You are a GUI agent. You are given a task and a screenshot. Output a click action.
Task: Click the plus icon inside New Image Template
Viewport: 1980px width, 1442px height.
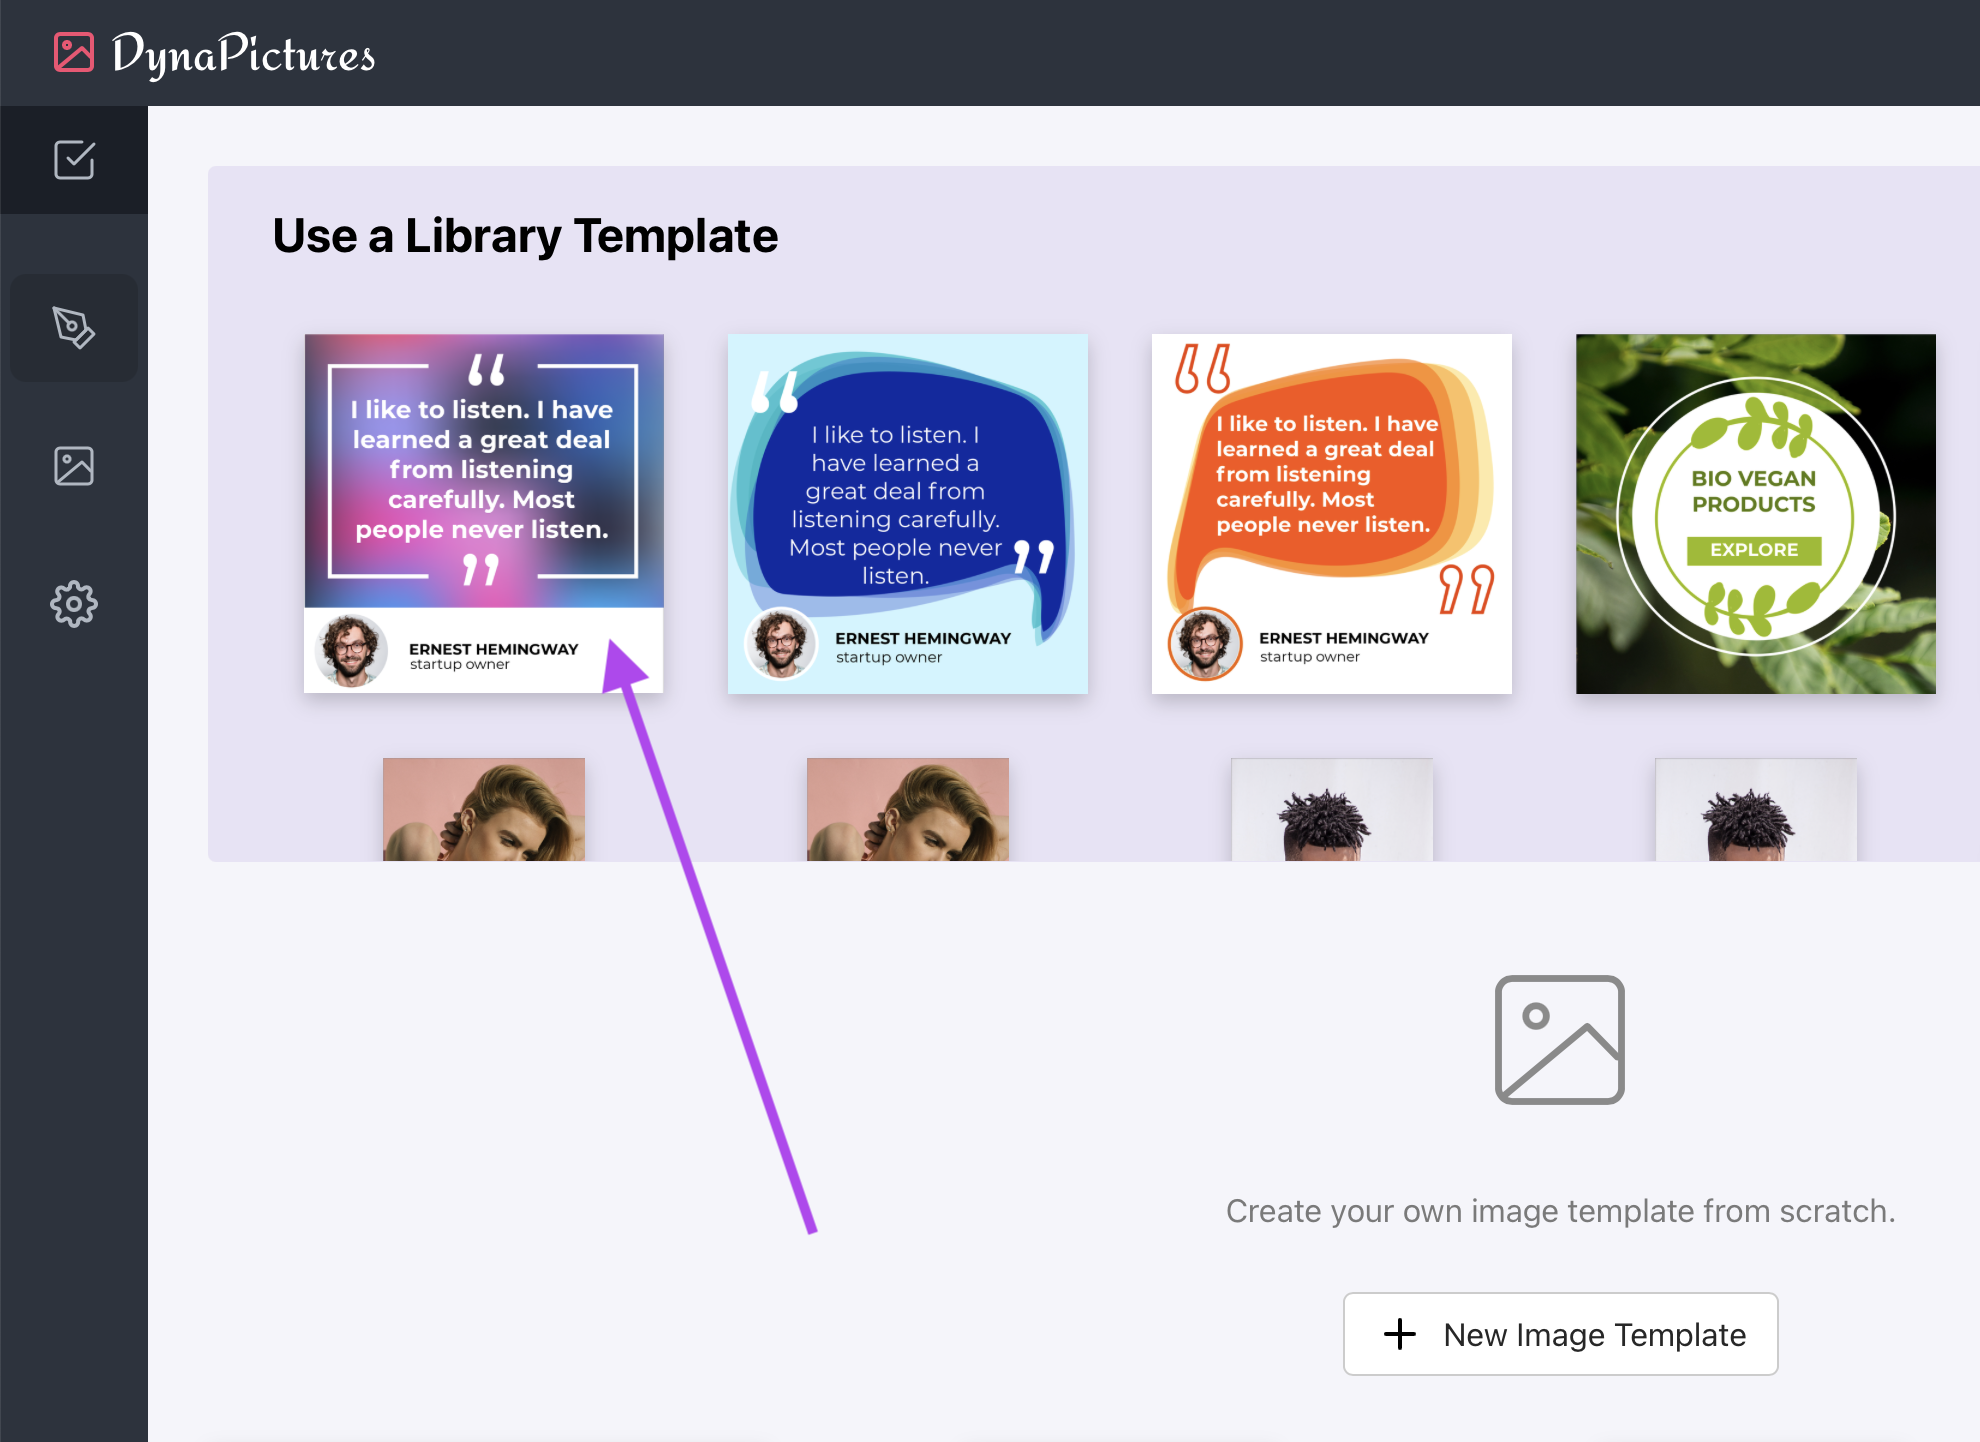[x=1400, y=1334]
